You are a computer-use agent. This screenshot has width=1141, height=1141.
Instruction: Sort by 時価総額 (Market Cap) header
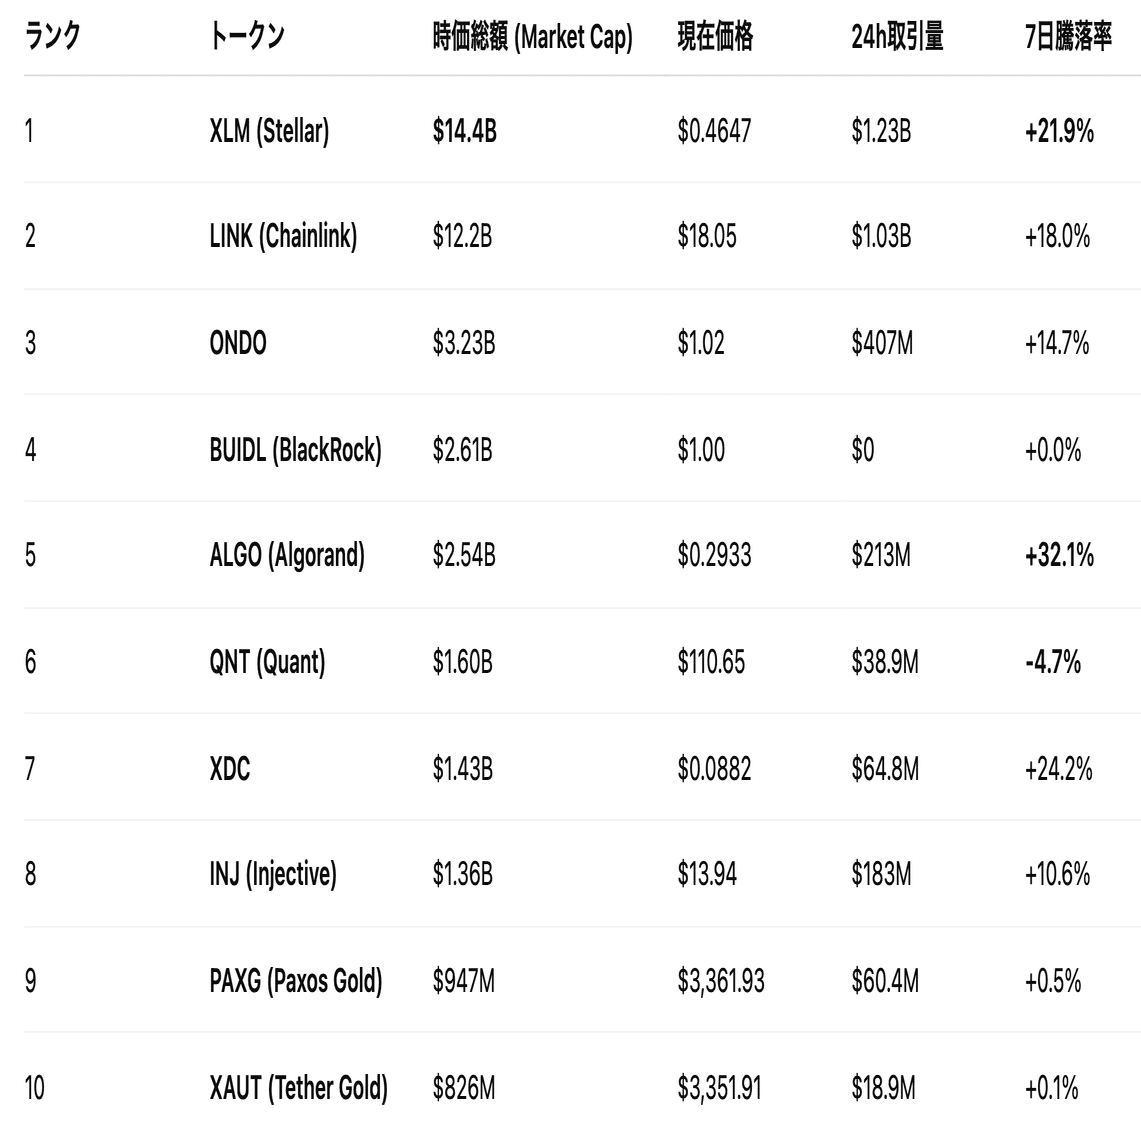tap(532, 38)
